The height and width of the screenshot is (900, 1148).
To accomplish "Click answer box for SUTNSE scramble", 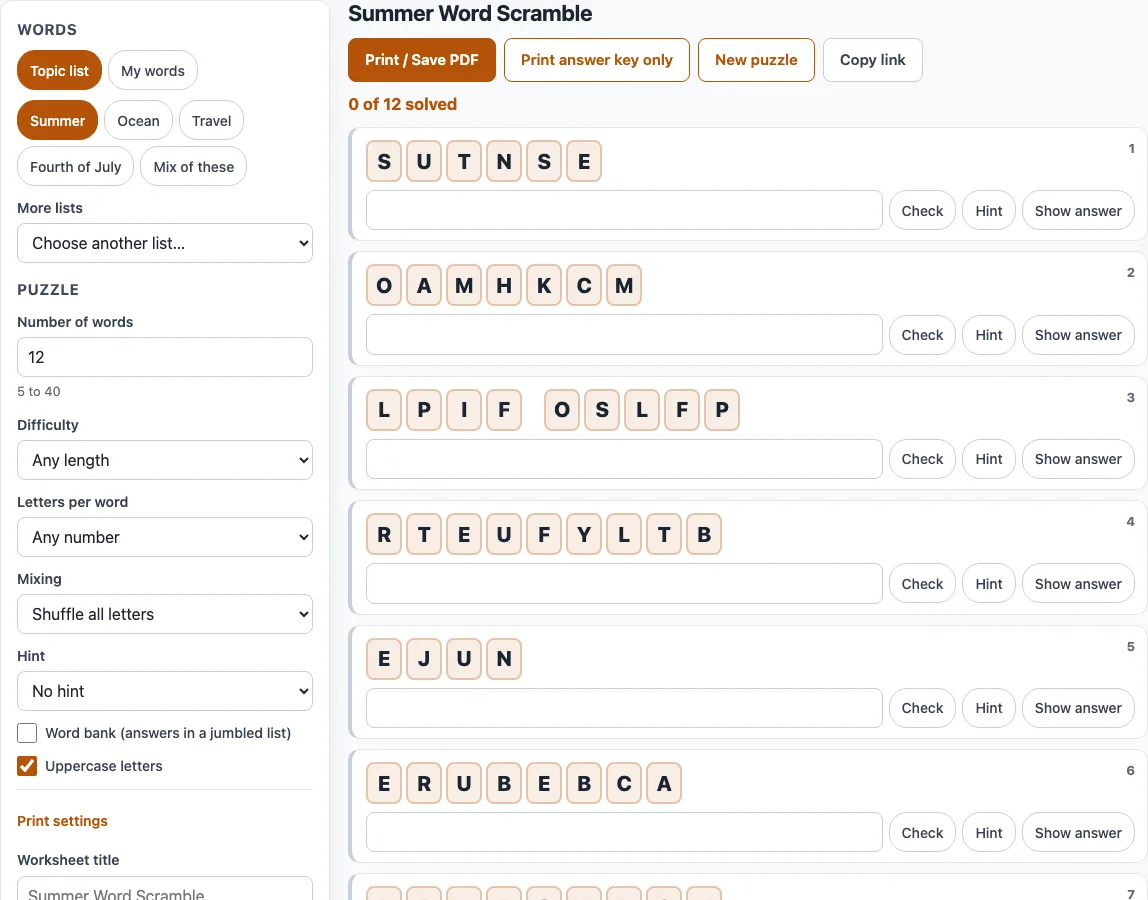I will pos(625,210).
